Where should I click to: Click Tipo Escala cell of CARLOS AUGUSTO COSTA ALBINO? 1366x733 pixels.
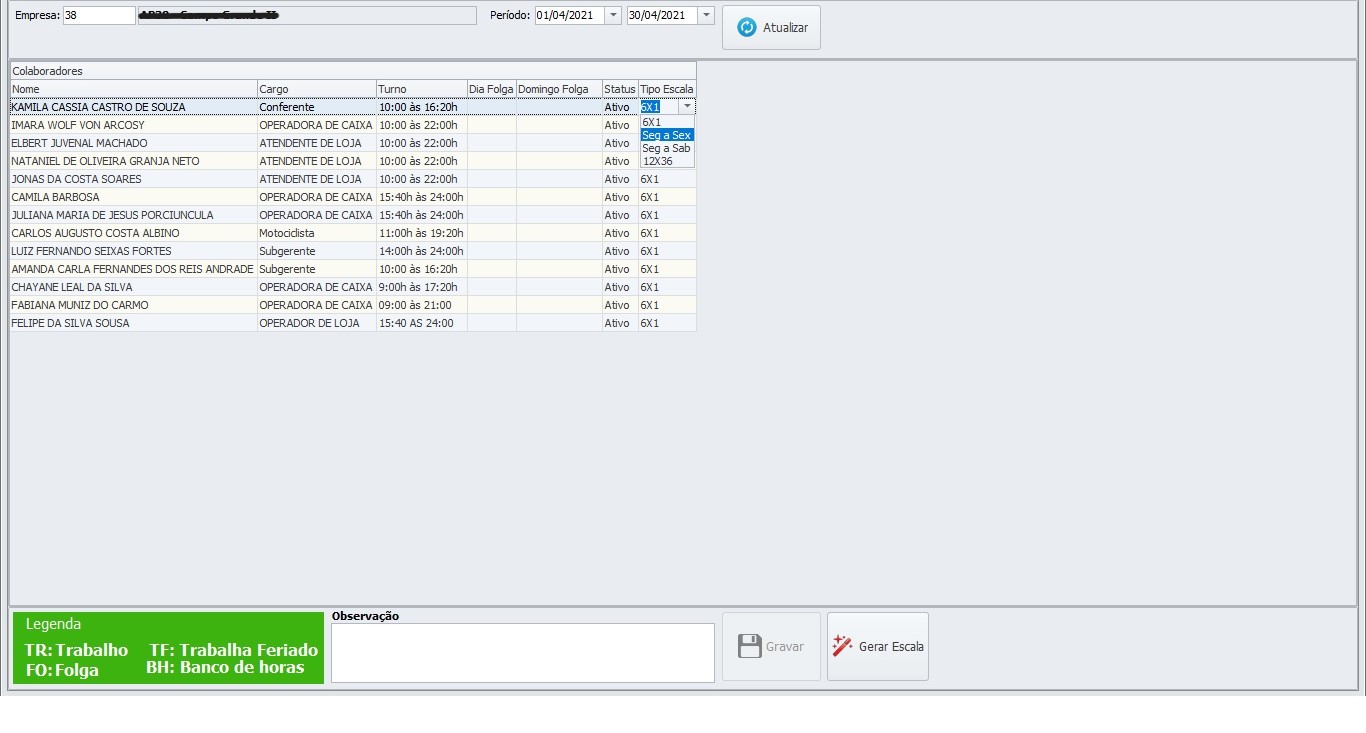pos(666,233)
